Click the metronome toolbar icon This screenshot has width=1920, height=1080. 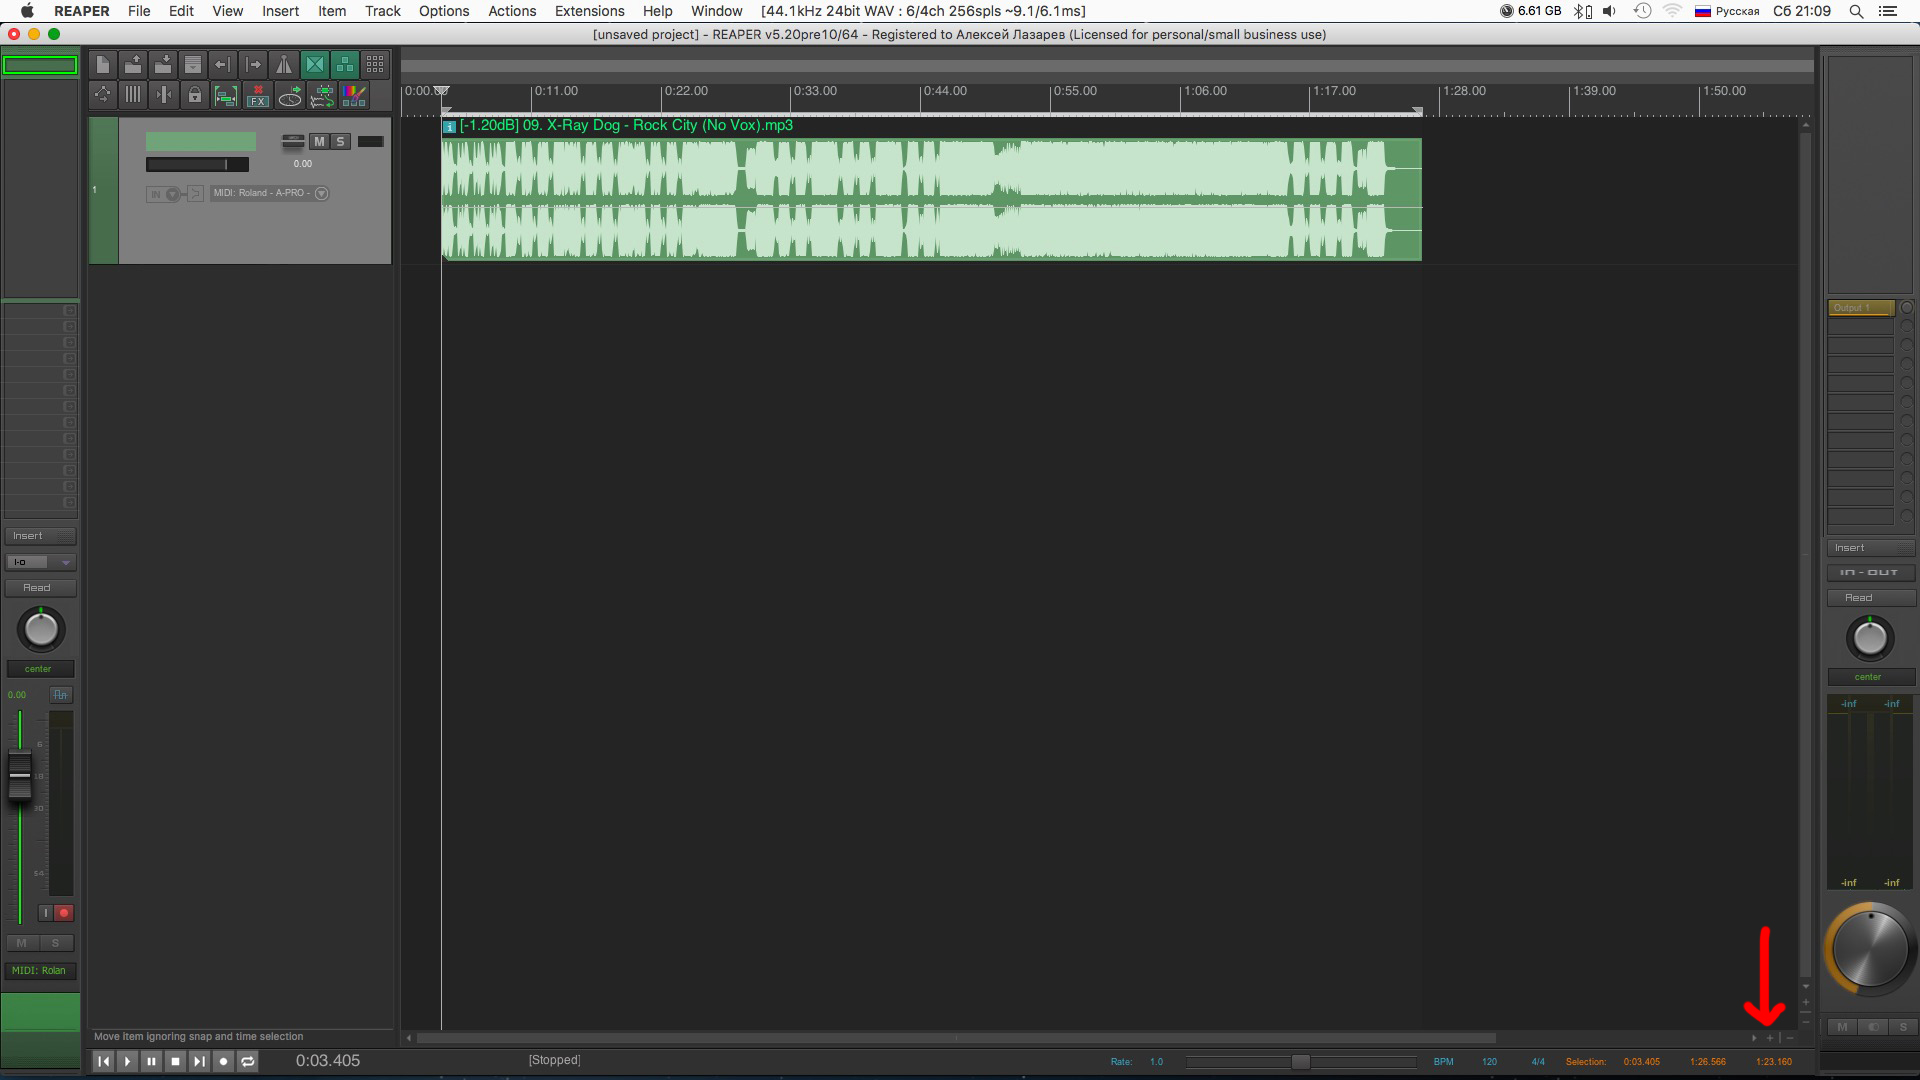(284, 65)
